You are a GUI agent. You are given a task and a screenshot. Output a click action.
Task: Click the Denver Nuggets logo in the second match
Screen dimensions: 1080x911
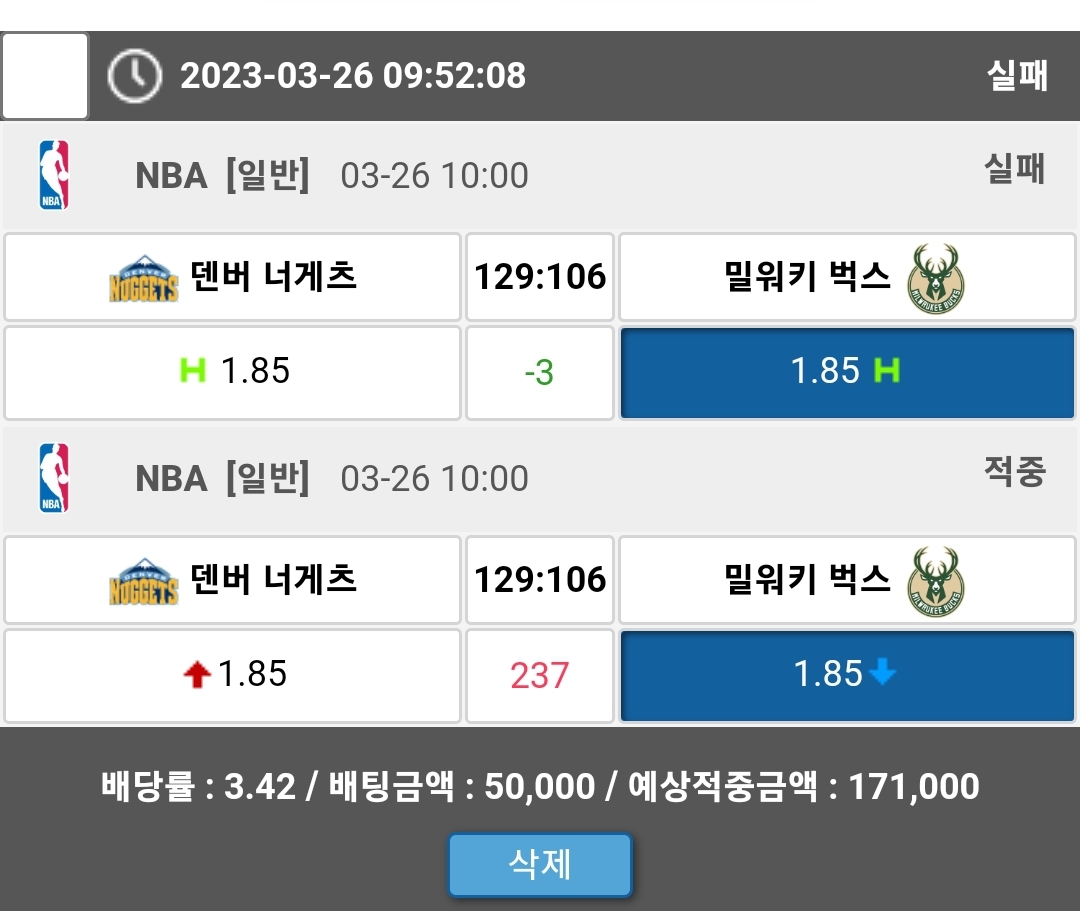(143, 581)
